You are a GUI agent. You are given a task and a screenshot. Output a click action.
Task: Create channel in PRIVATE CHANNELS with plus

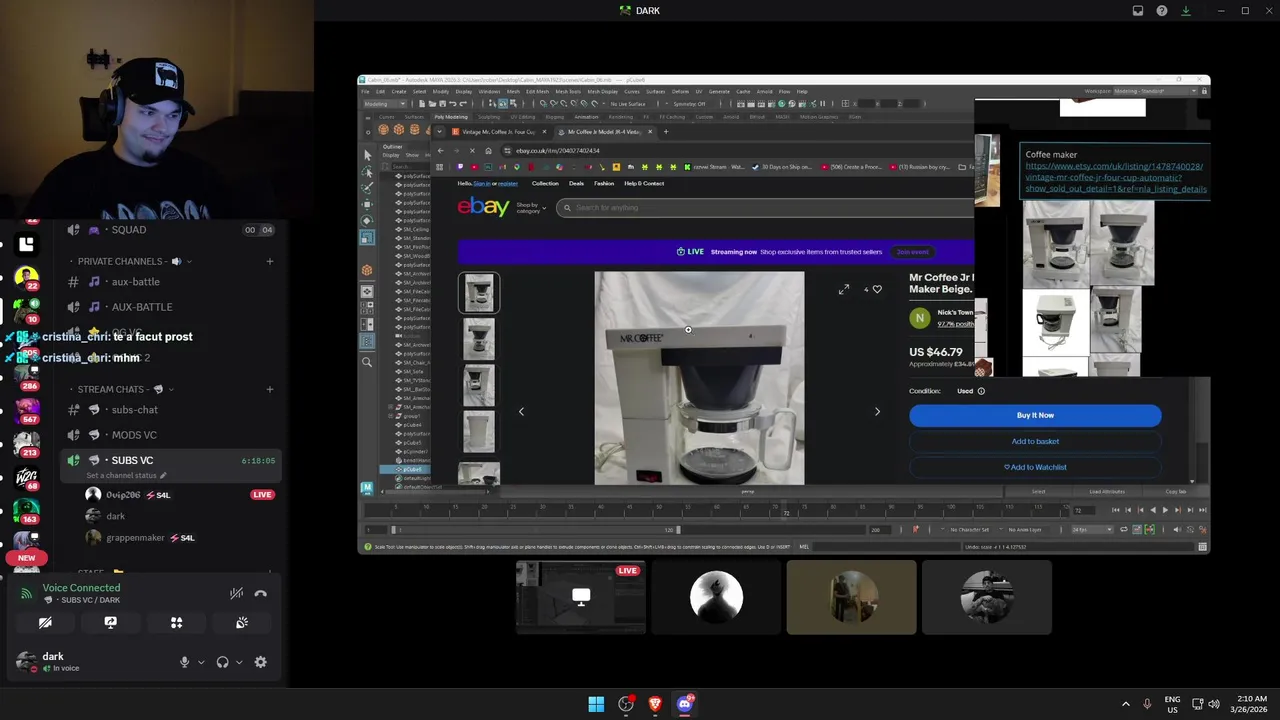coord(269,262)
